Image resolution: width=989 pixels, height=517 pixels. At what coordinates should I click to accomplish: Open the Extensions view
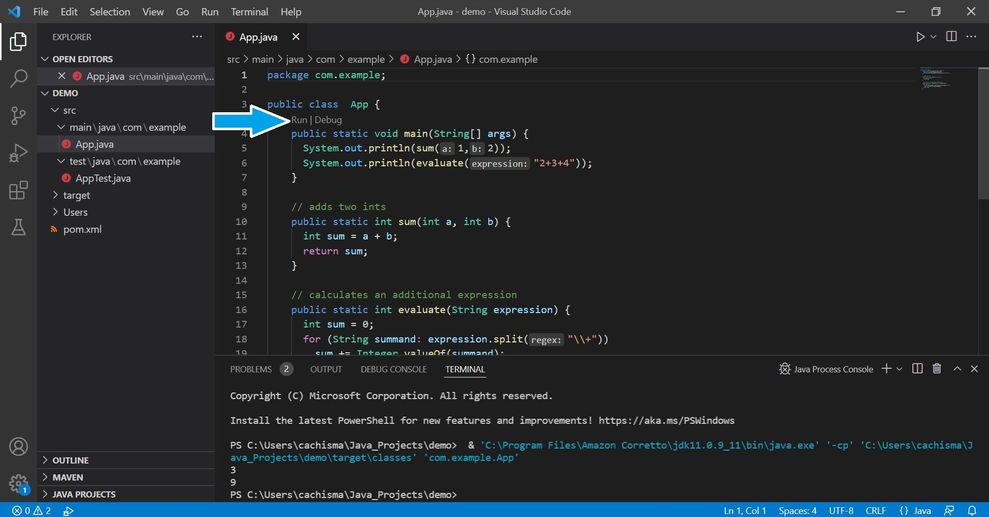pos(18,190)
